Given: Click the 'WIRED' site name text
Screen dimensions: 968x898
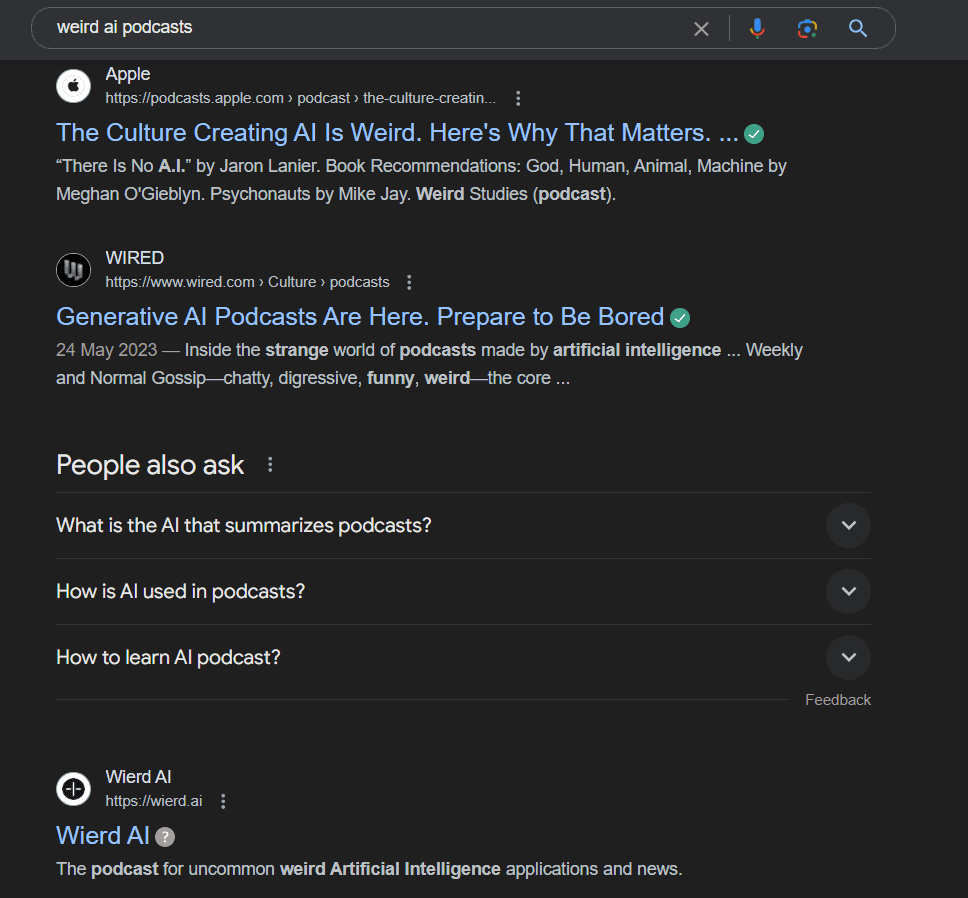Looking at the screenshot, I should click(135, 258).
